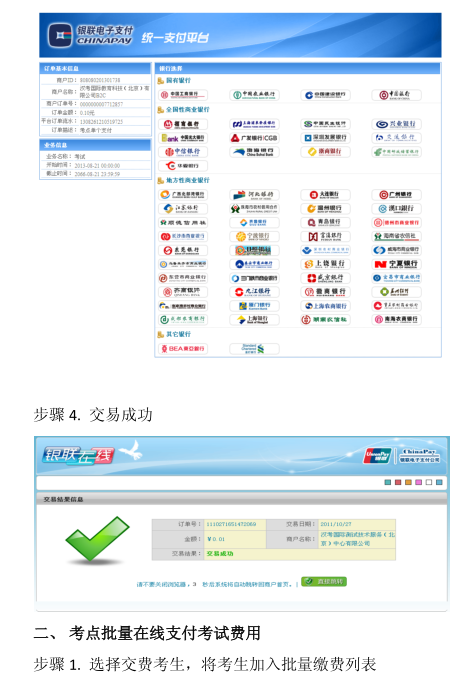Click the ChinaPay 银联电子支付 header logo
This screenshot has width=467, height=687.
91,35
